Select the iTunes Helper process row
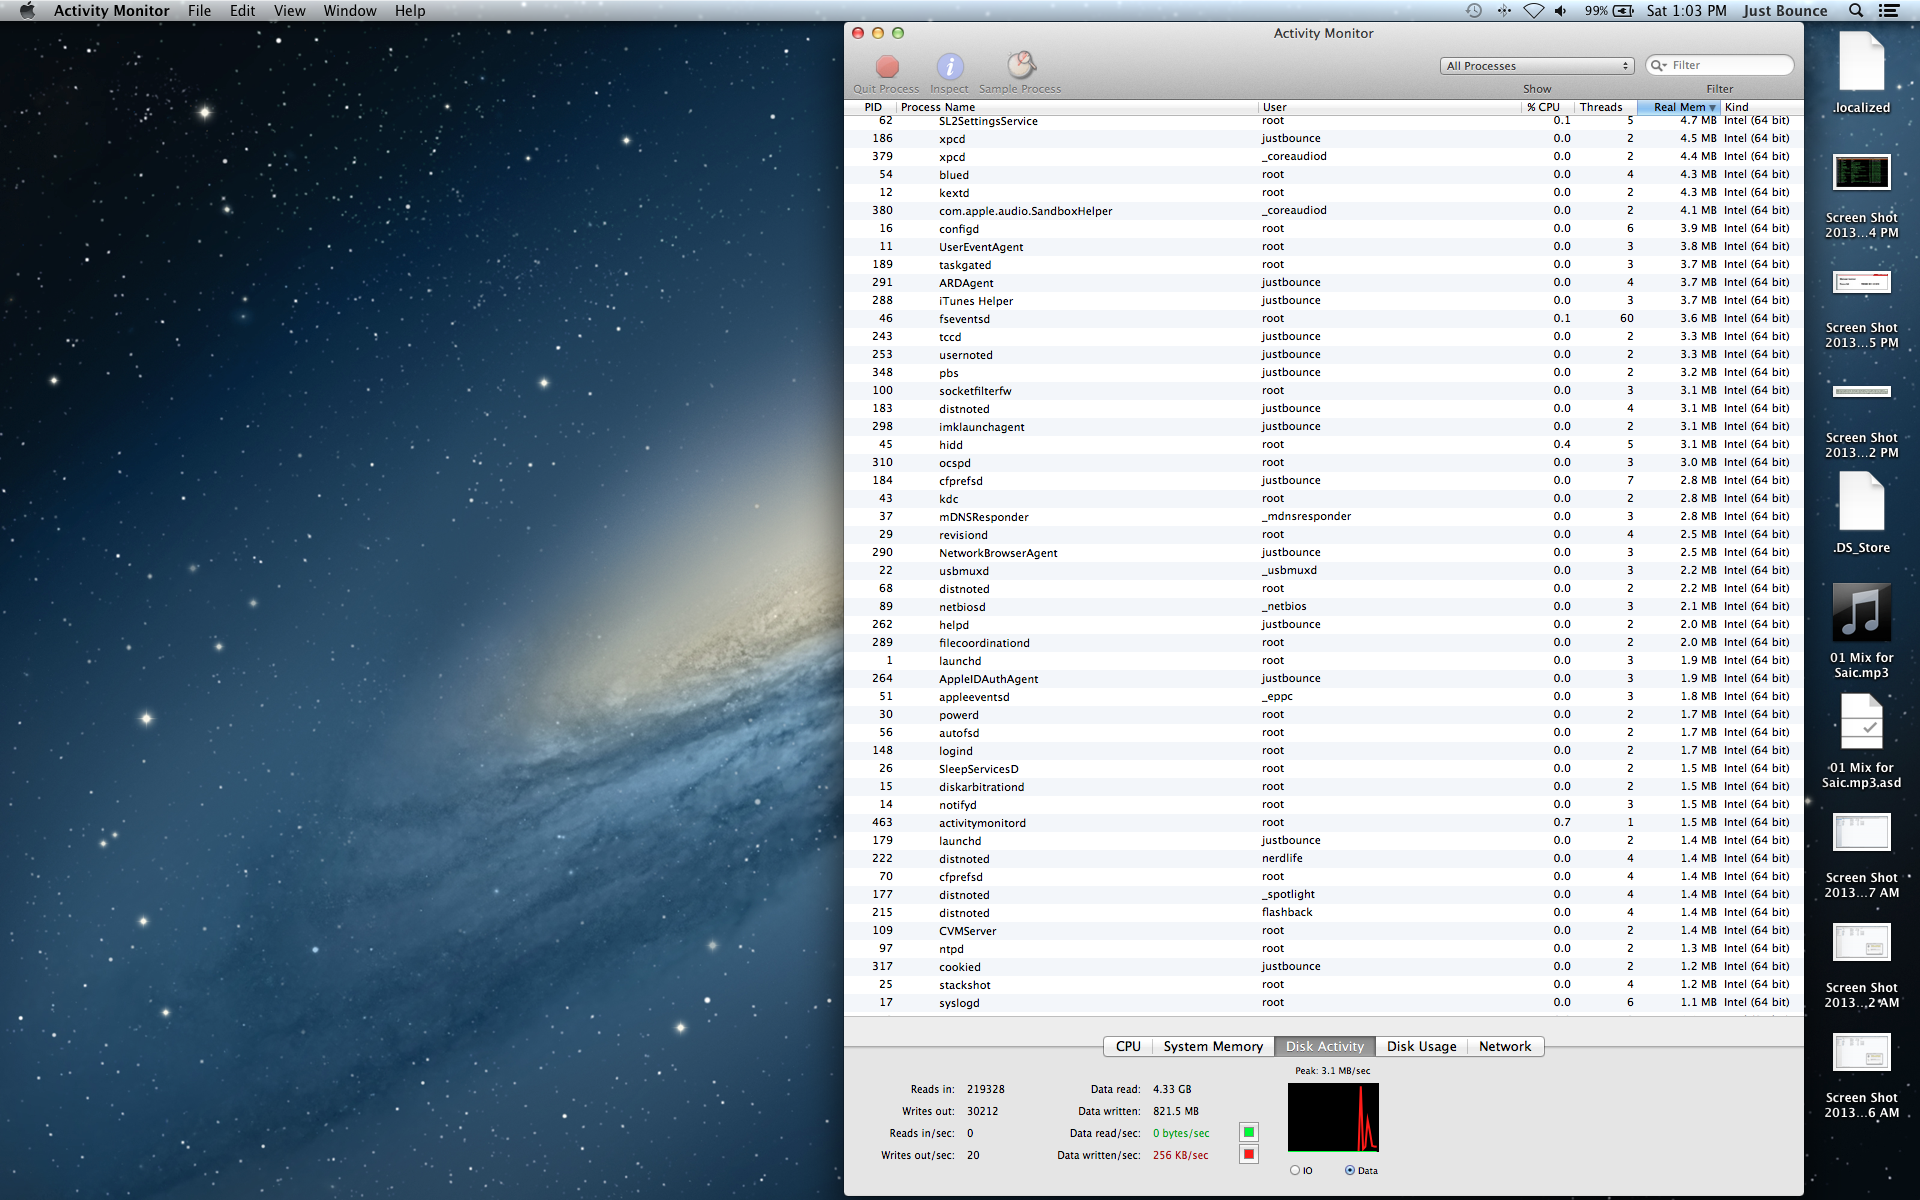Image resolution: width=1920 pixels, height=1200 pixels. click(976, 301)
